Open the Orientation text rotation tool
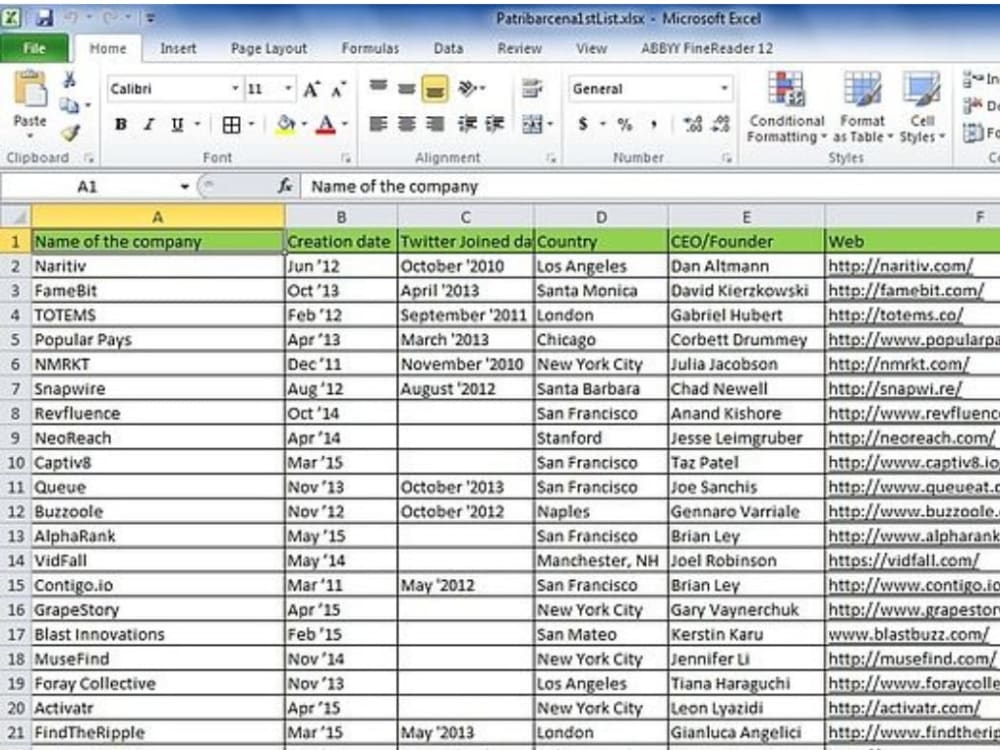The height and width of the screenshot is (750, 1000). click(x=471, y=88)
